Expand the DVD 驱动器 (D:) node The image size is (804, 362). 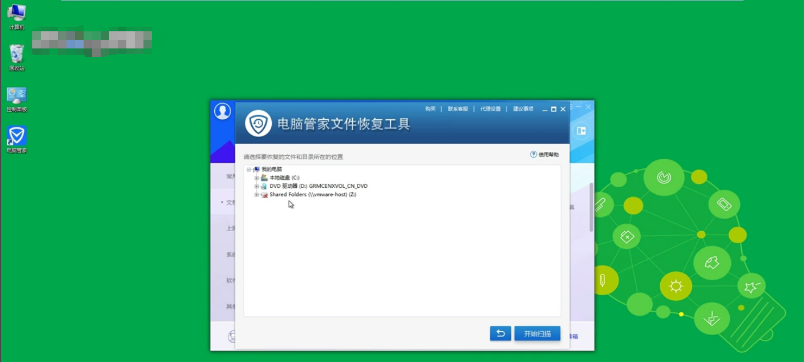[x=257, y=187]
